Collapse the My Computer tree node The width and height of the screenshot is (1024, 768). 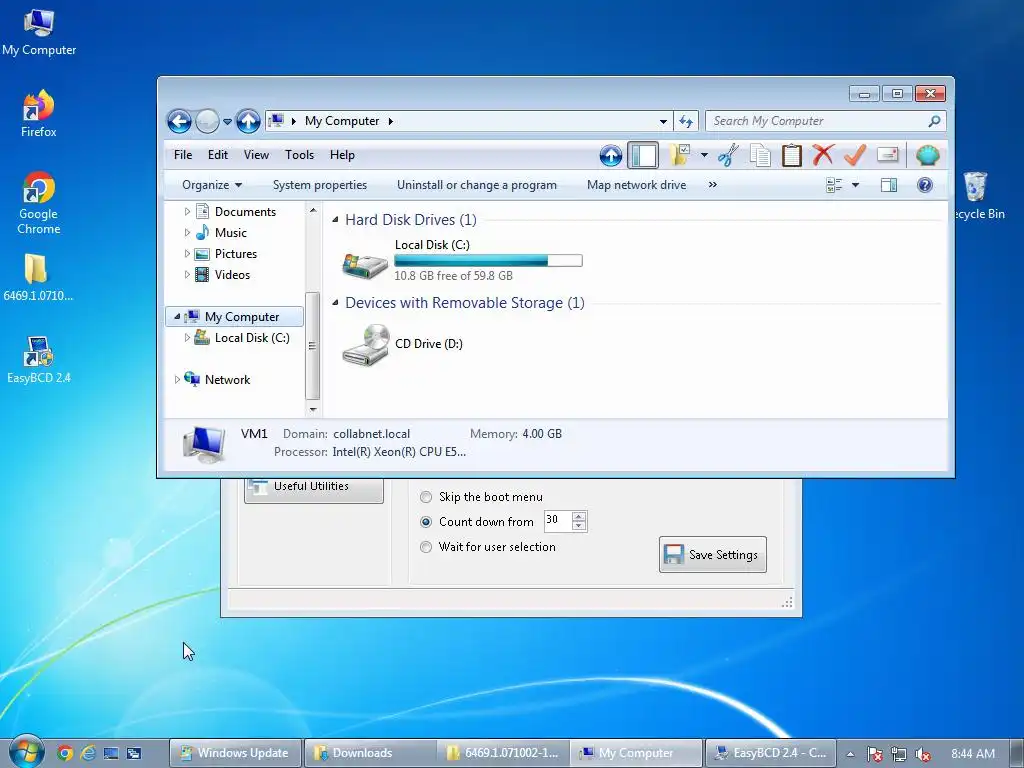(x=177, y=317)
